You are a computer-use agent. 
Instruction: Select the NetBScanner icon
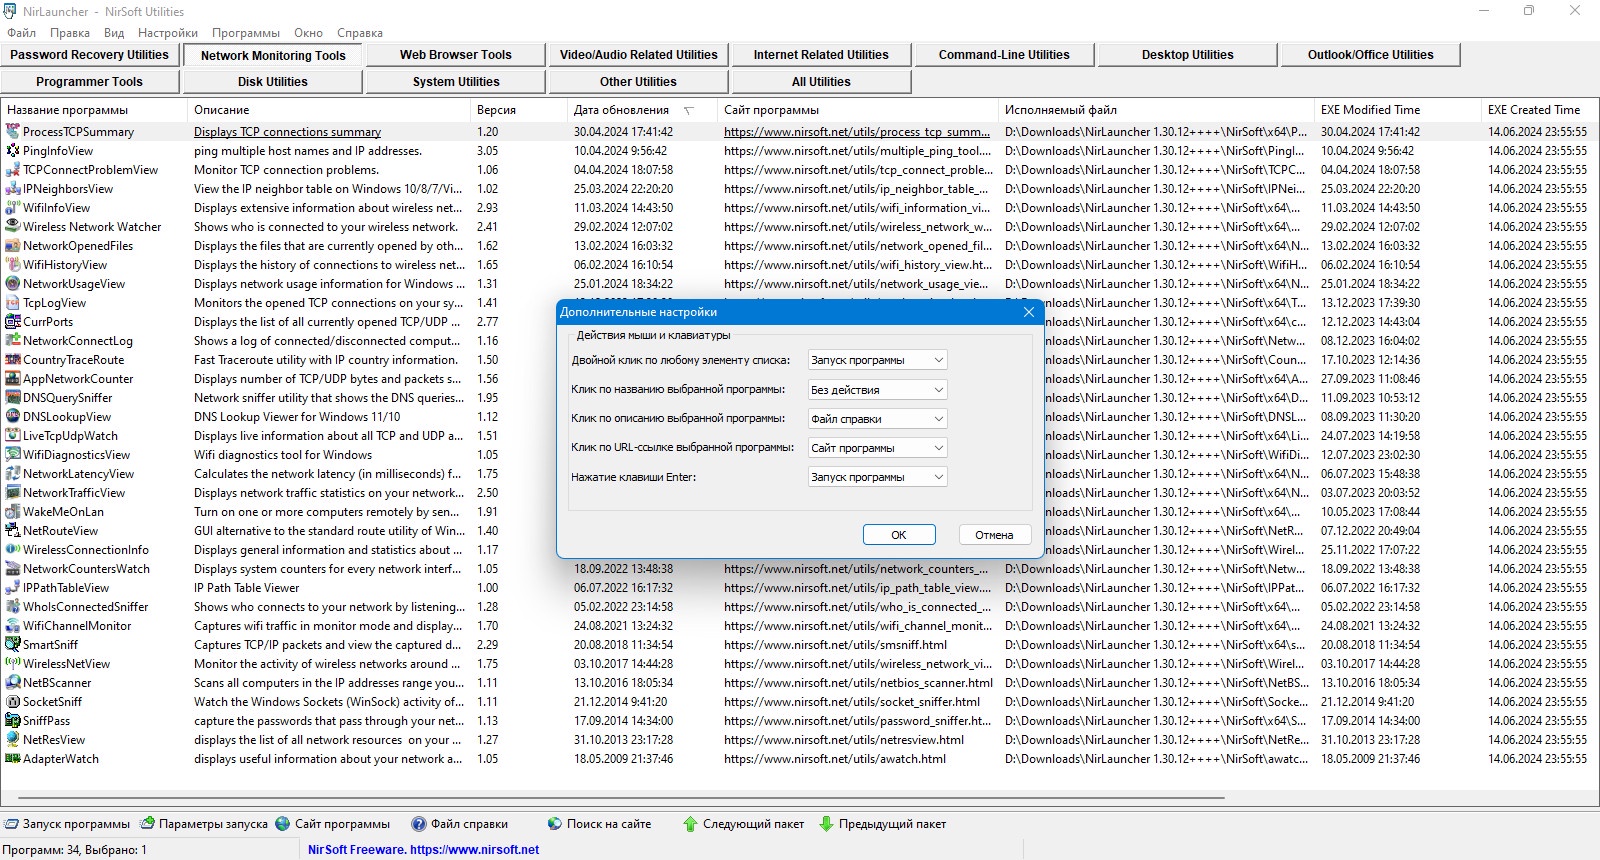click(x=13, y=683)
